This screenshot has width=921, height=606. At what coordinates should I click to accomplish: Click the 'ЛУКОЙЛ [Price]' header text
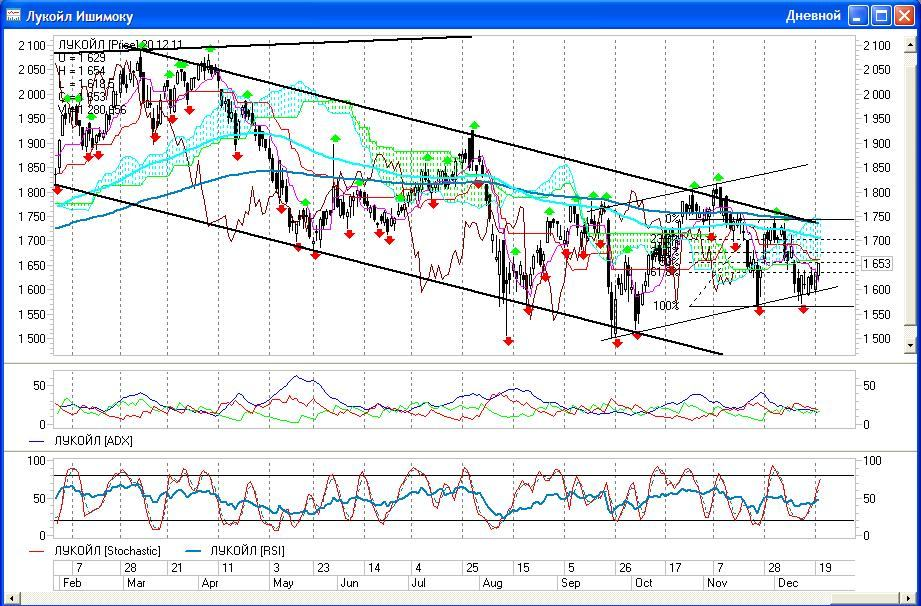pyautogui.click(x=99, y=45)
